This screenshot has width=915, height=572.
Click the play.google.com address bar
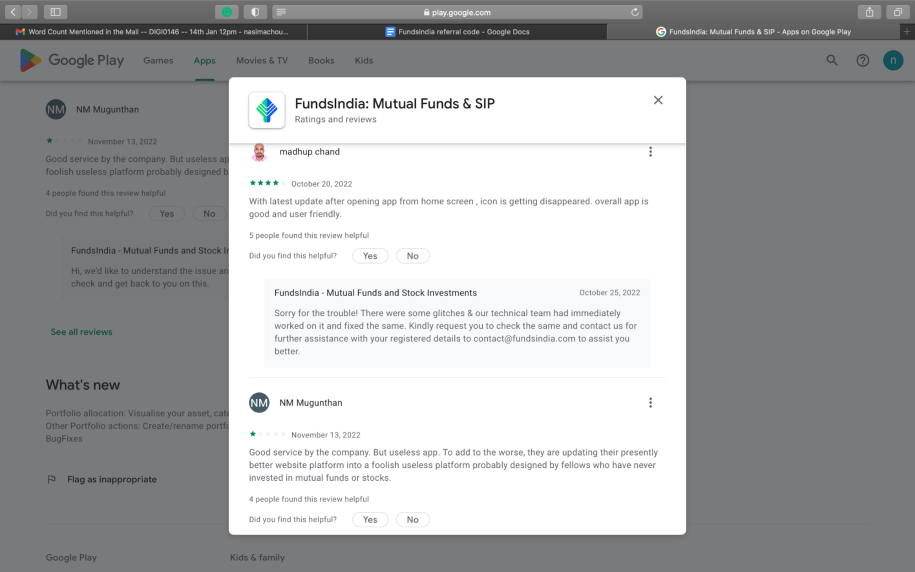[457, 12]
